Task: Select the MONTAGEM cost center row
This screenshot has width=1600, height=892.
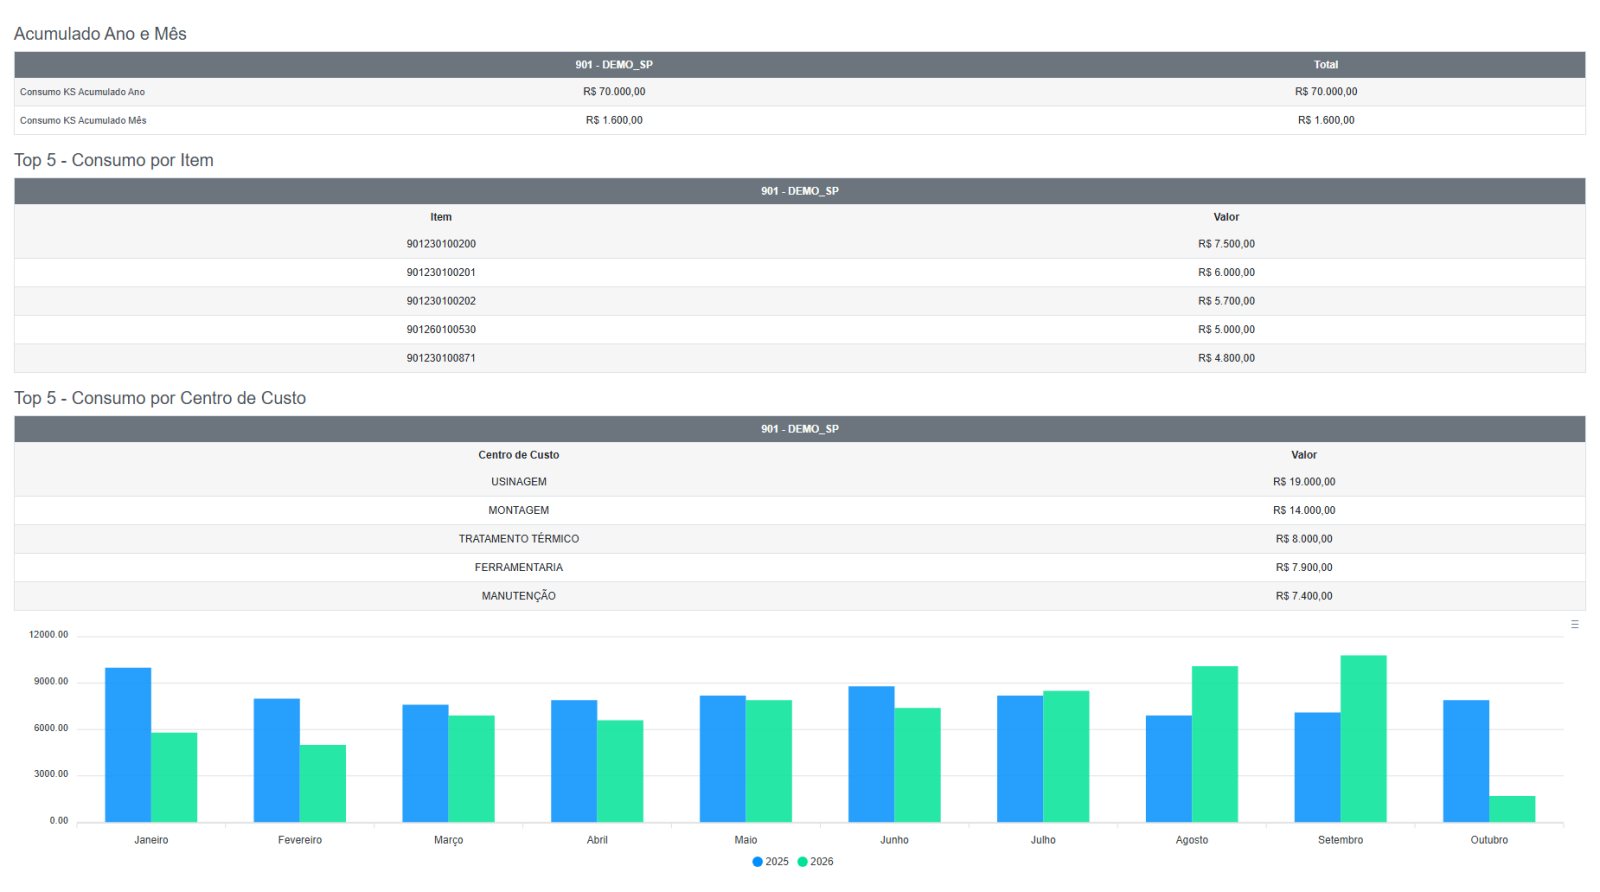Action: 799,510
